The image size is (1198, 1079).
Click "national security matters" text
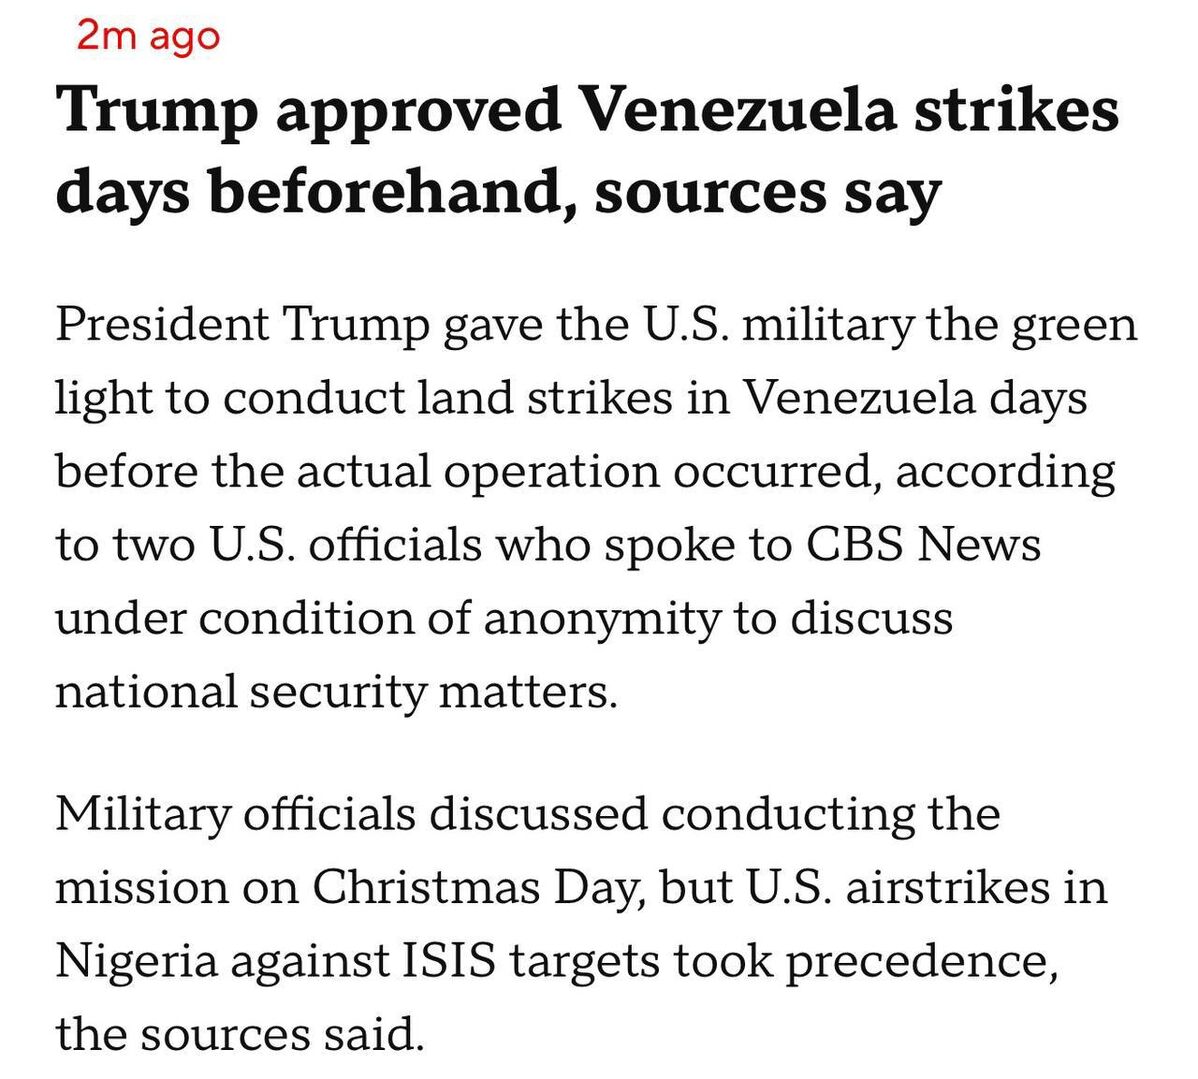335,691
